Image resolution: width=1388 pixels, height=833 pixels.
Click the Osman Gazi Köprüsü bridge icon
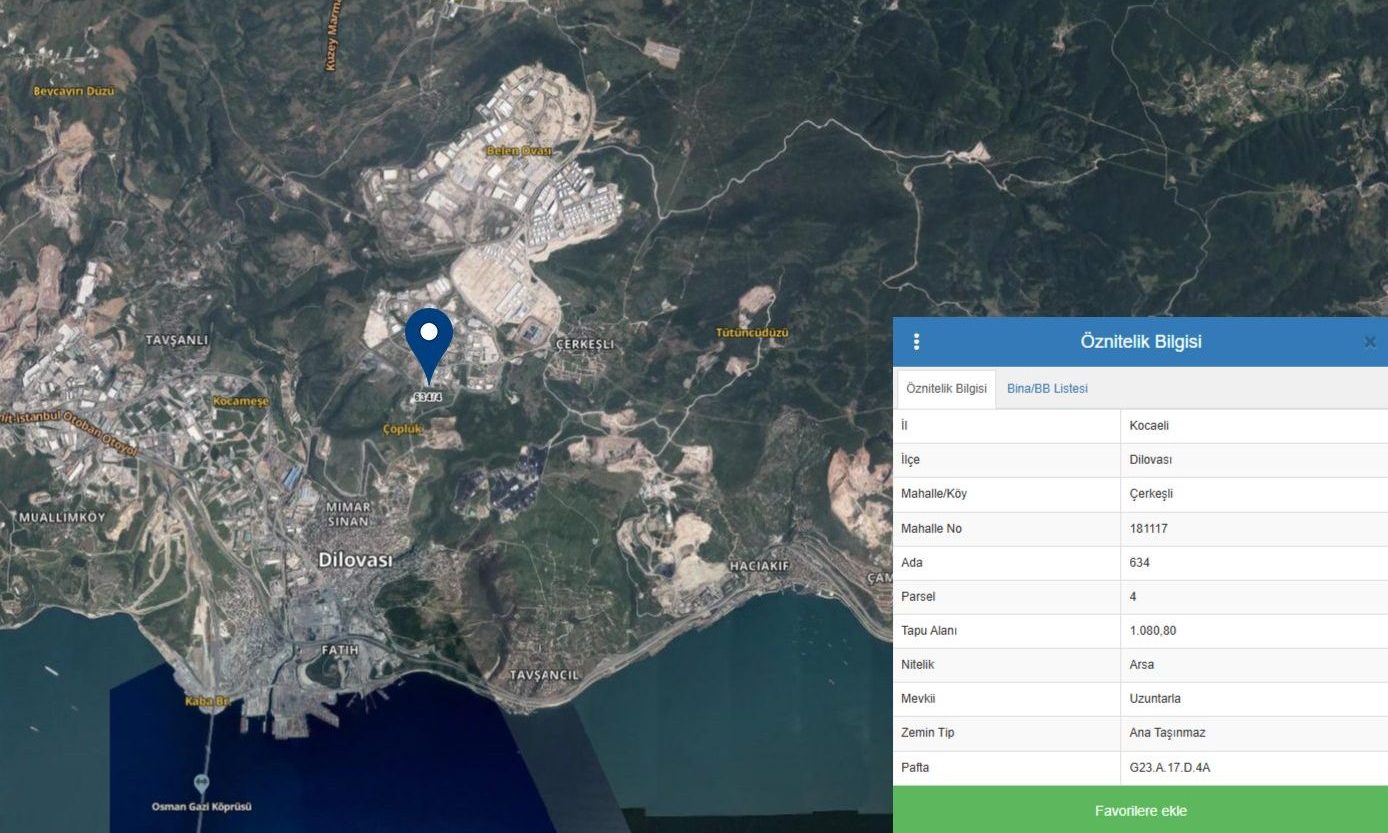pos(202,783)
